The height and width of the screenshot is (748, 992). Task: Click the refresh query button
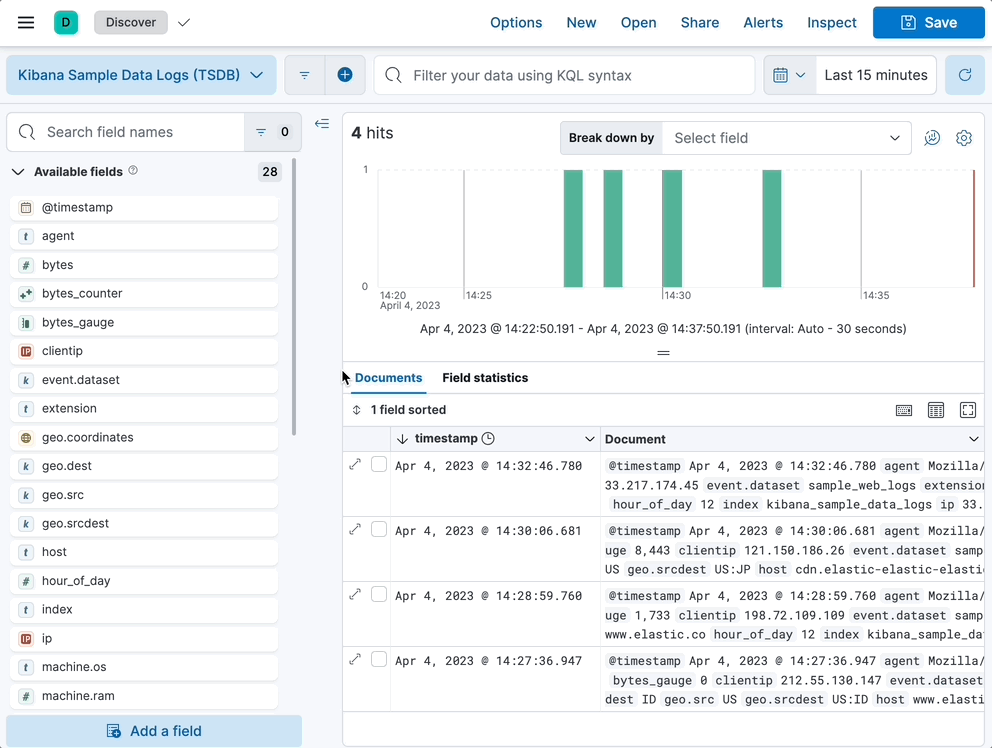coord(965,75)
